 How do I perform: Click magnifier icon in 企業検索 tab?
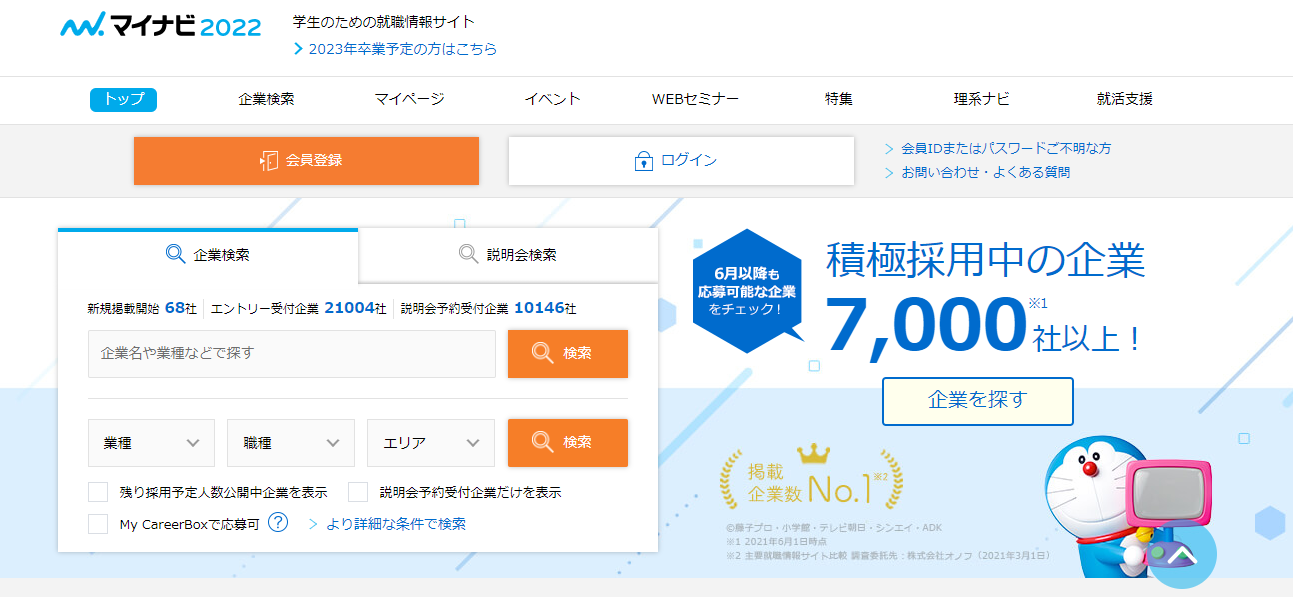click(x=175, y=254)
